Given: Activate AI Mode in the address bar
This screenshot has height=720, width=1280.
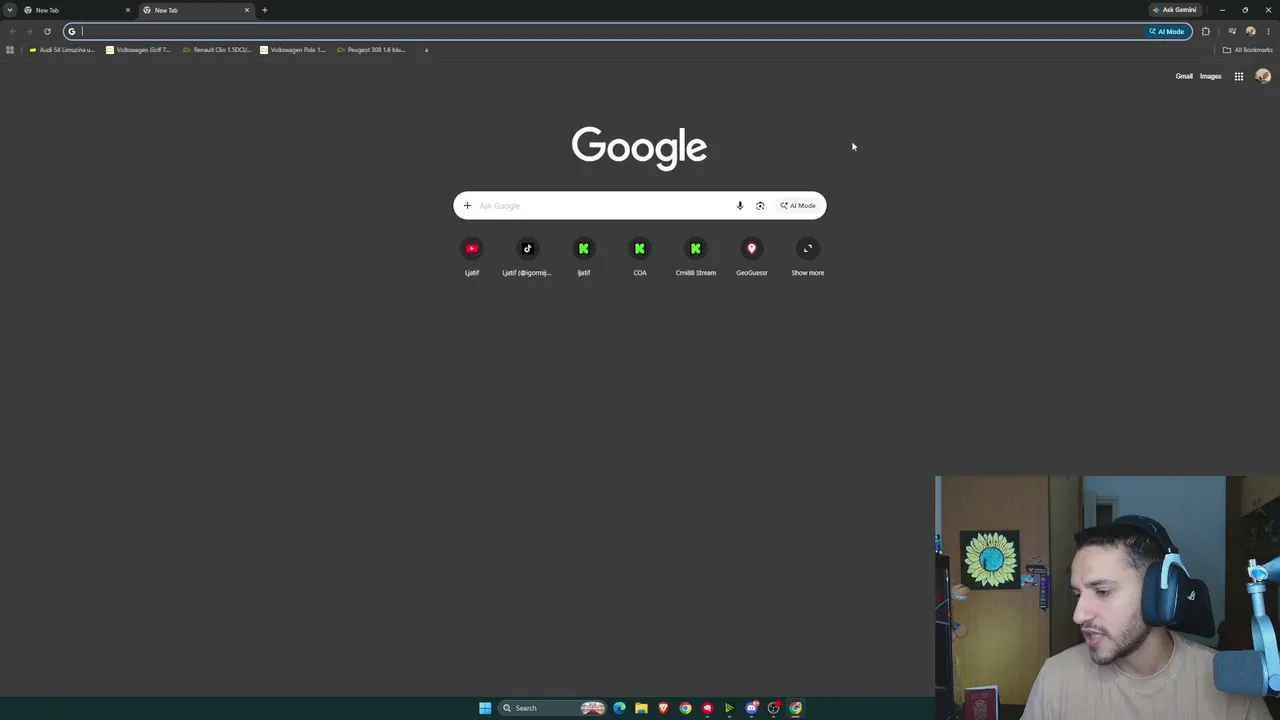Looking at the screenshot, I should pyautogui.click(x=1167, y=31).
